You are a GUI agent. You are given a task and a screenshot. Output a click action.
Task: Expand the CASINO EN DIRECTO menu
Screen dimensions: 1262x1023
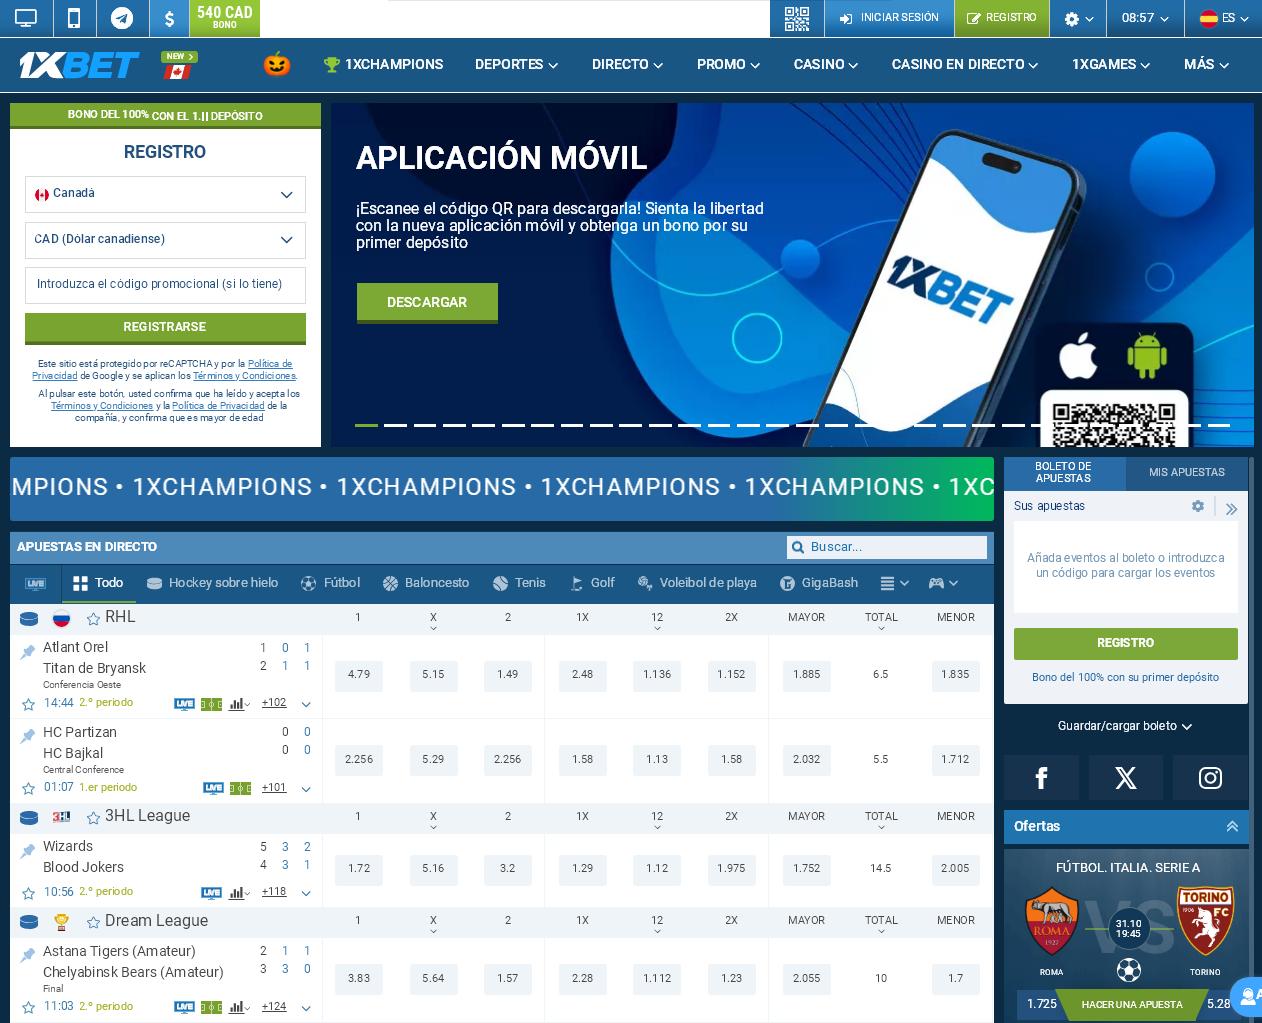pos(964,64)
